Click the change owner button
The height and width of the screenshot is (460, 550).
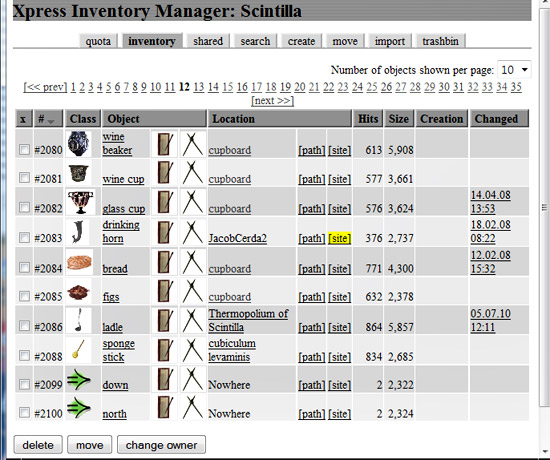coord(161,445)
